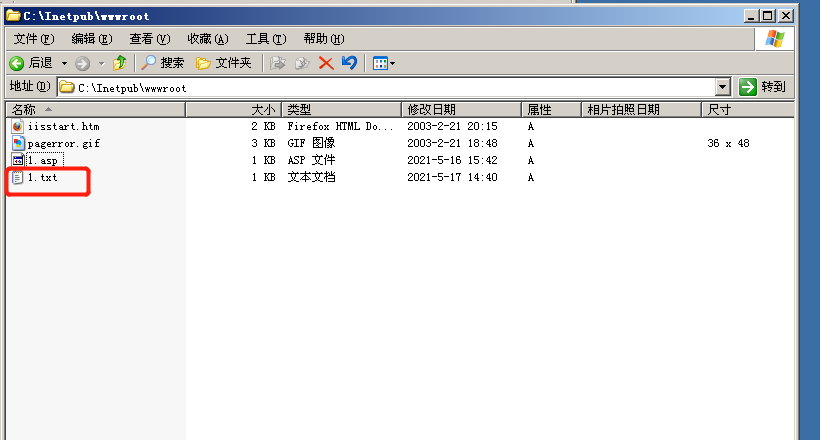The height and width of the screenshot is (440, 820).
Task: Sort by 属性 column header
Action: (x=552, y=110)
